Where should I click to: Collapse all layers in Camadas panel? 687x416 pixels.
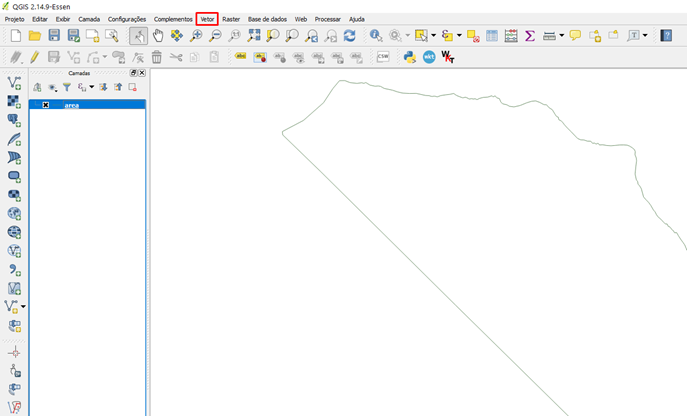pos(118,87)
